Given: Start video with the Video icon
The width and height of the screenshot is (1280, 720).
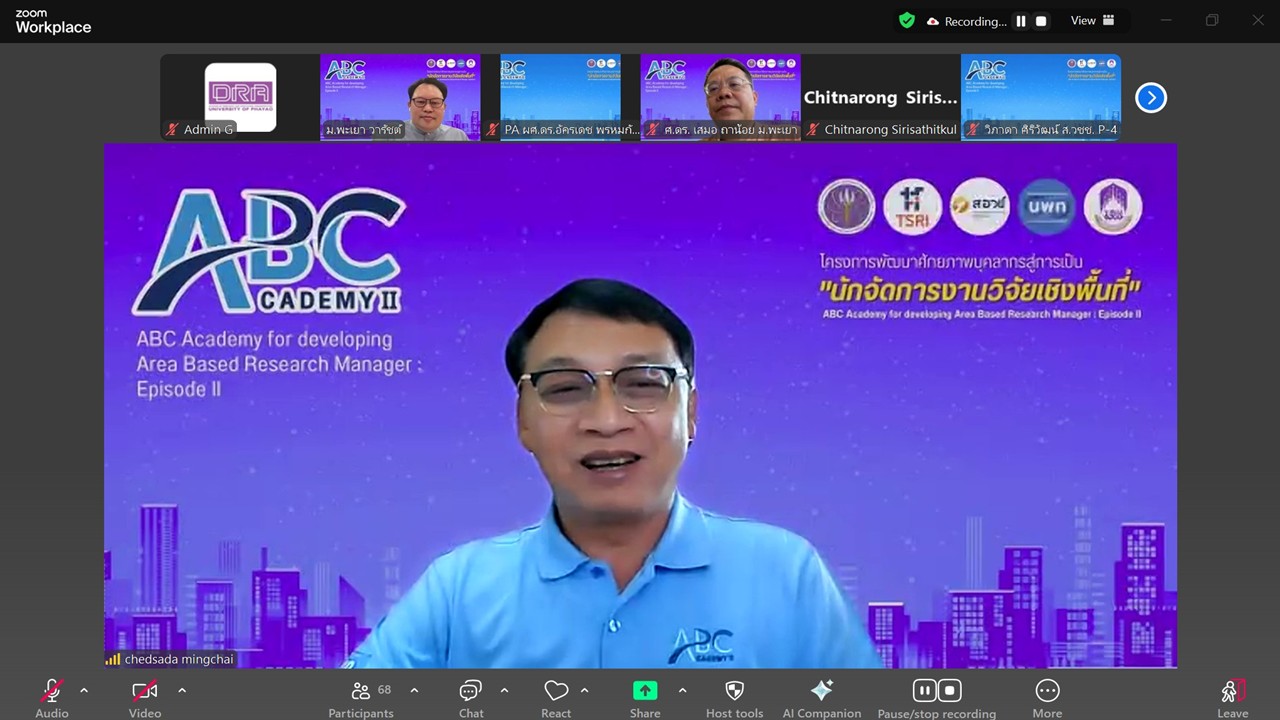Looking at the screenshot, I should click(145, 691).
